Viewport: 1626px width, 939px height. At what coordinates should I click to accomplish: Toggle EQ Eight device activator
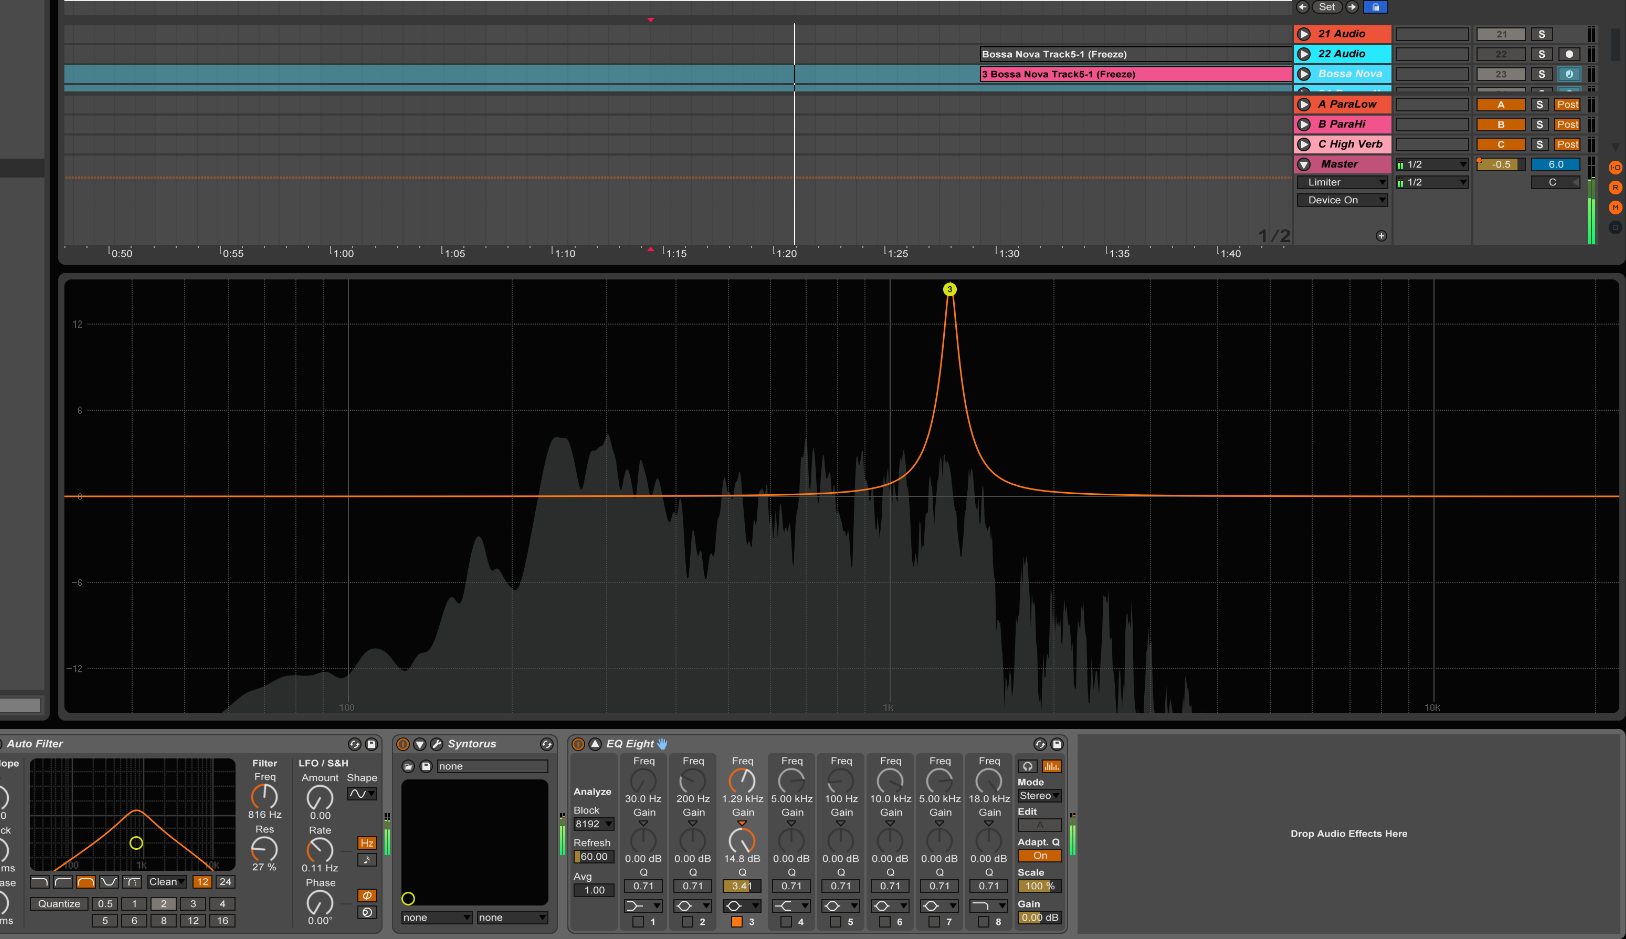coord(578,744)
